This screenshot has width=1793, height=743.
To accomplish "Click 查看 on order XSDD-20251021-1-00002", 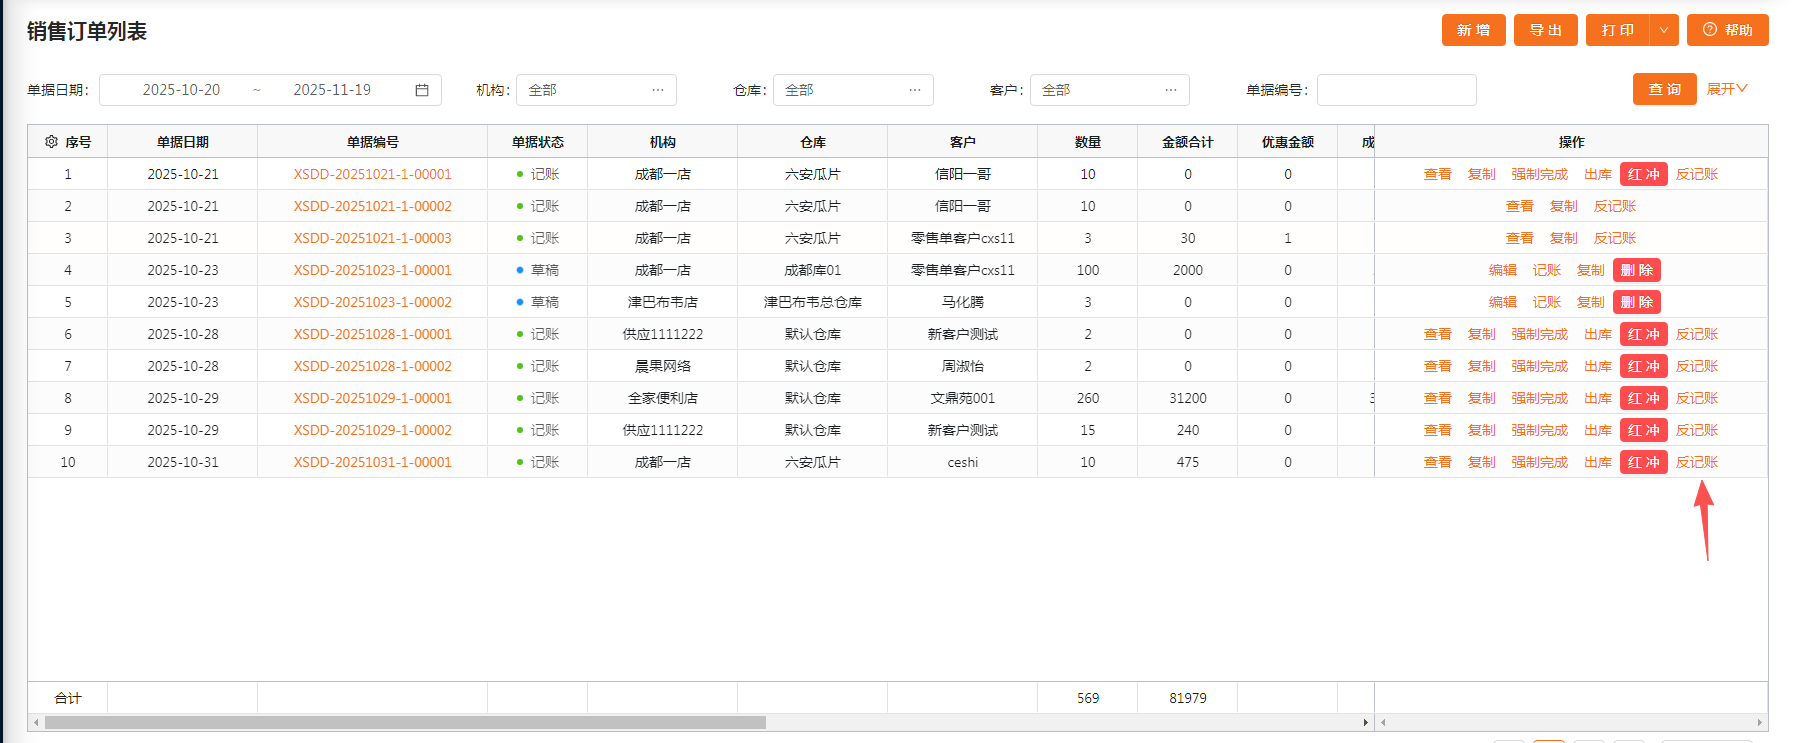I will (x=1520, y=206).
